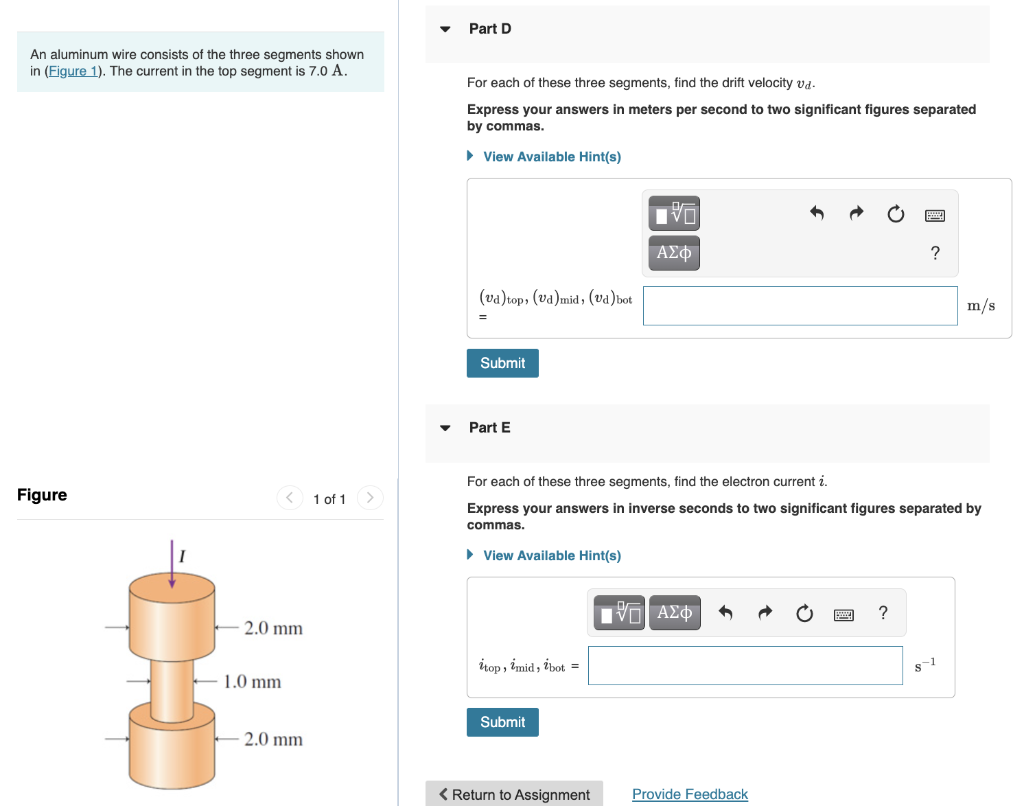Reset the Part D answer field
The width and height of the screenshot is (1024, 806).
(x=895, y=214)
